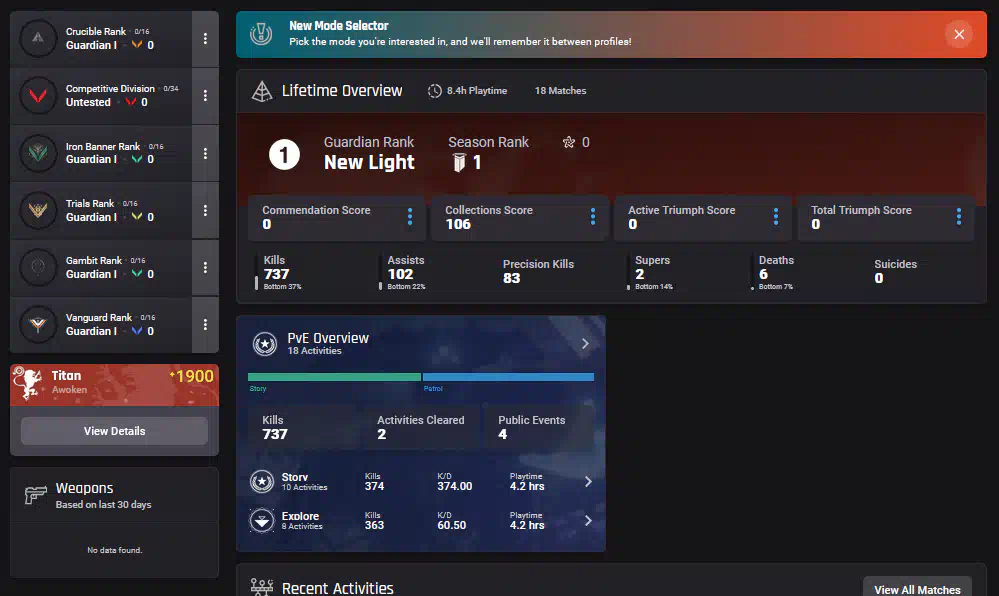This screenshot has width=999, height=596.
Task: Click the 18 Matches text
Action: [561, 91]
